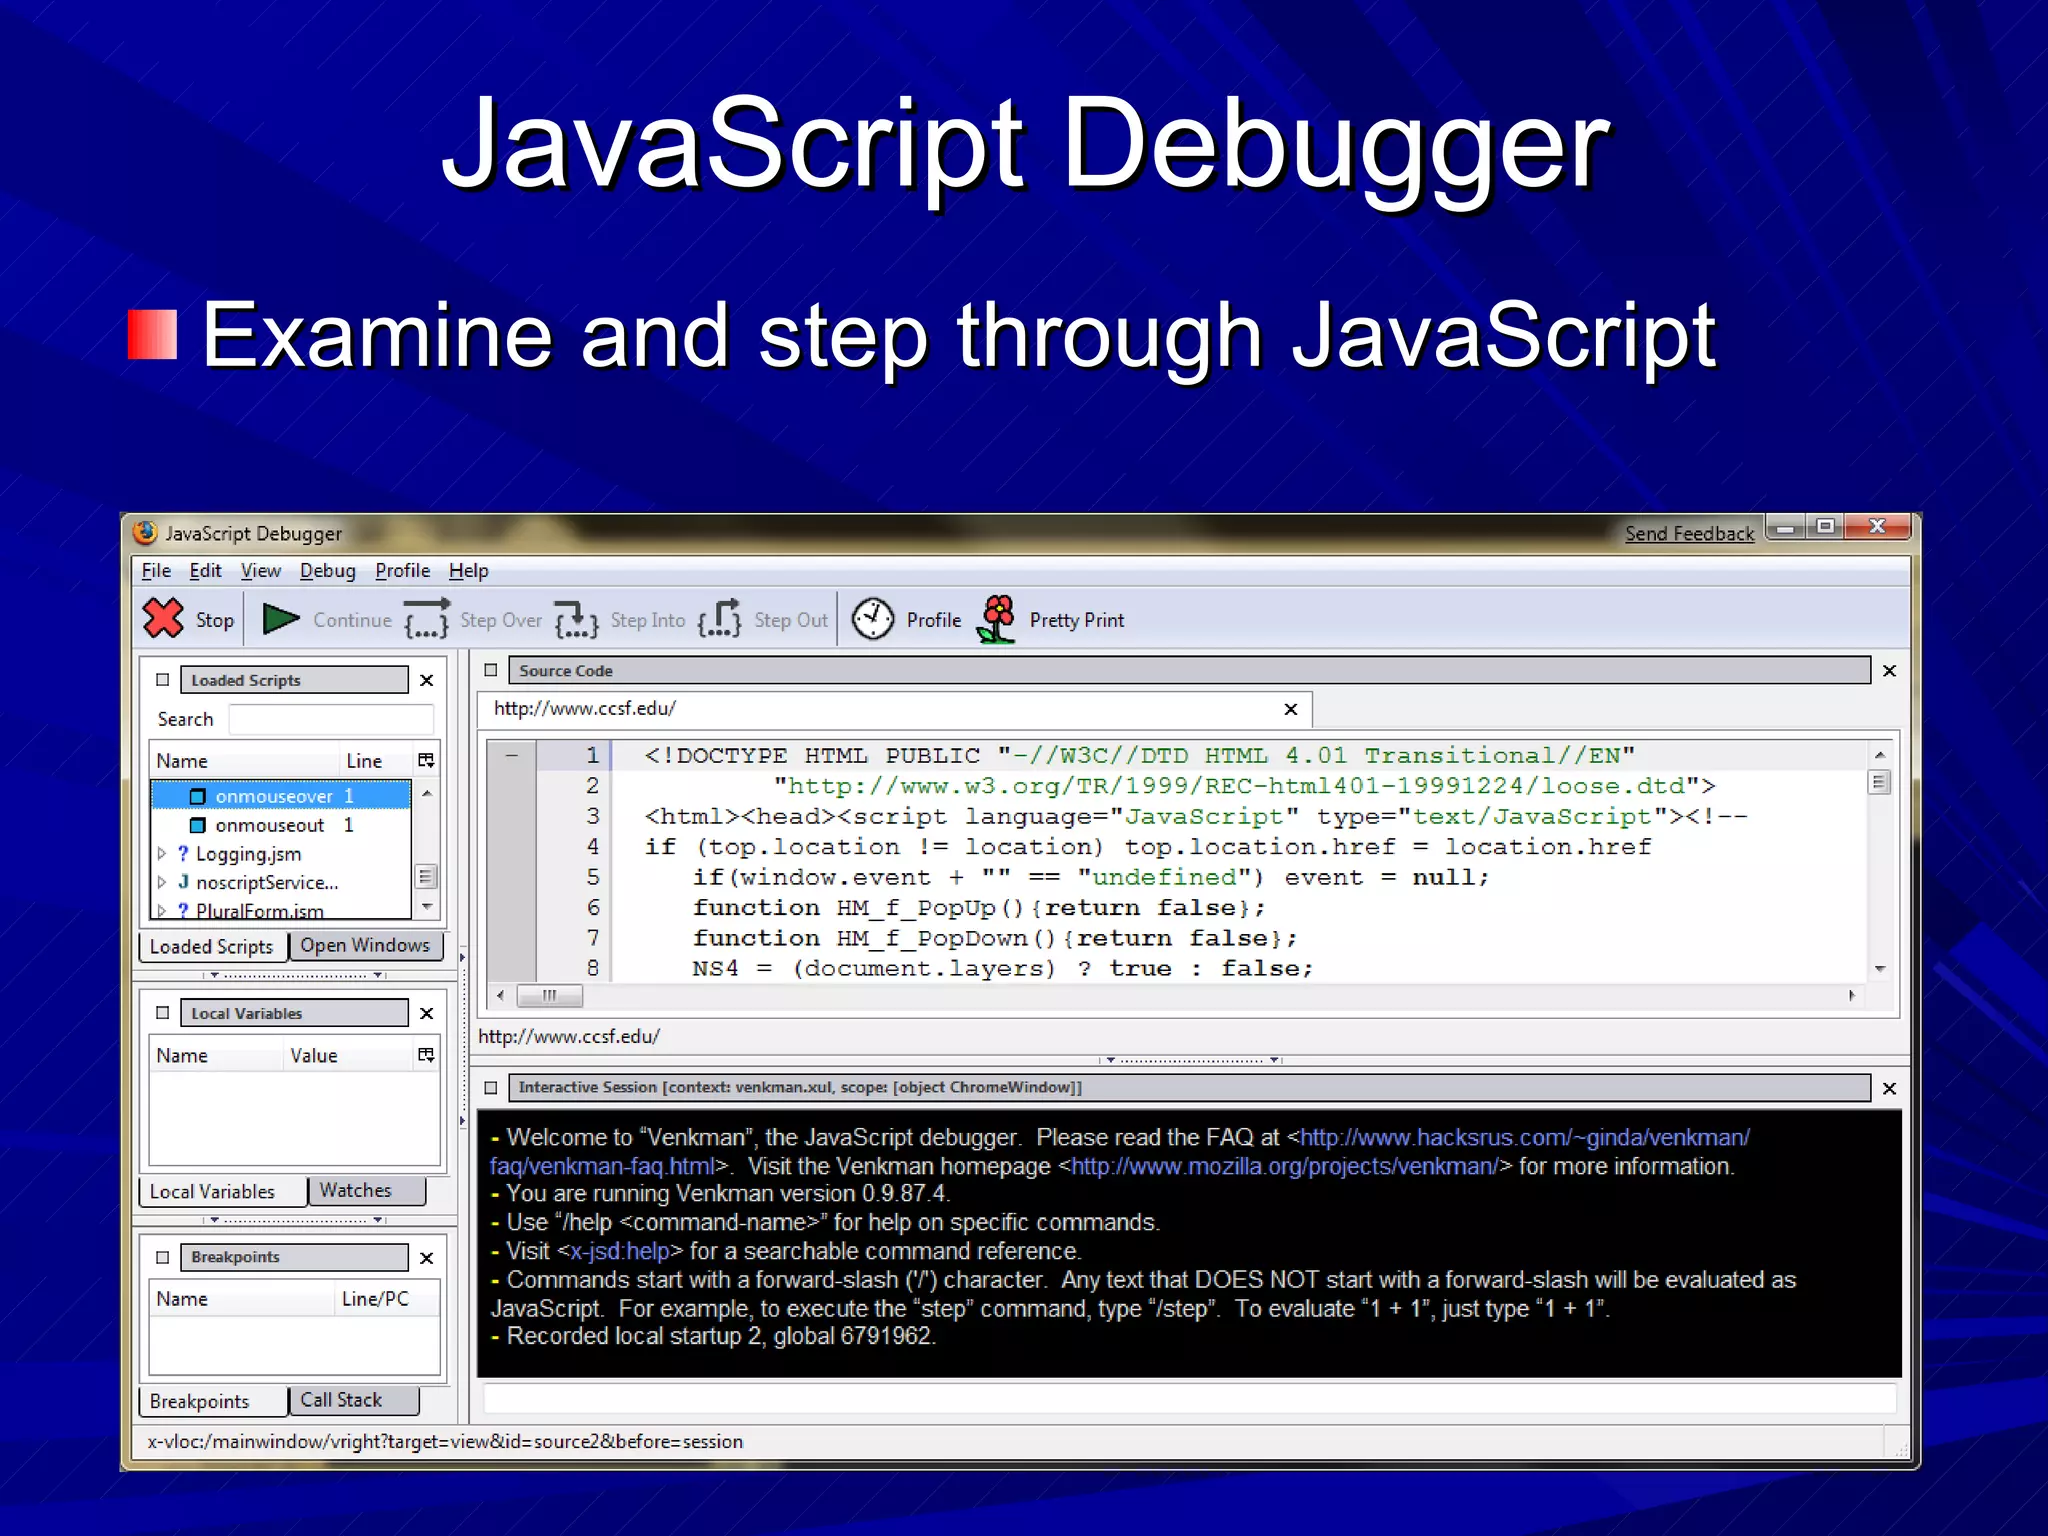The width and height of the screenshot is (2048, 1536).
Task: Switch to the Open Windows tab
Action: (365, 946)
